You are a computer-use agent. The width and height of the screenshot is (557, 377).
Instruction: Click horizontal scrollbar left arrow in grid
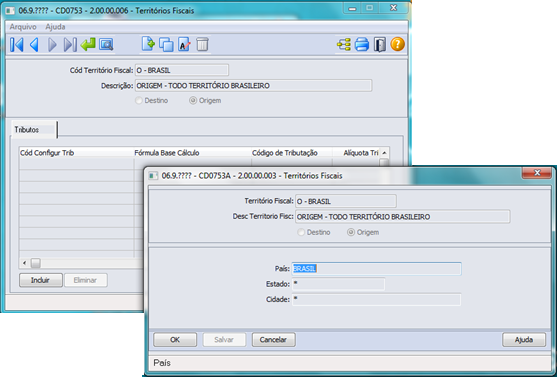tap(24, 263)
